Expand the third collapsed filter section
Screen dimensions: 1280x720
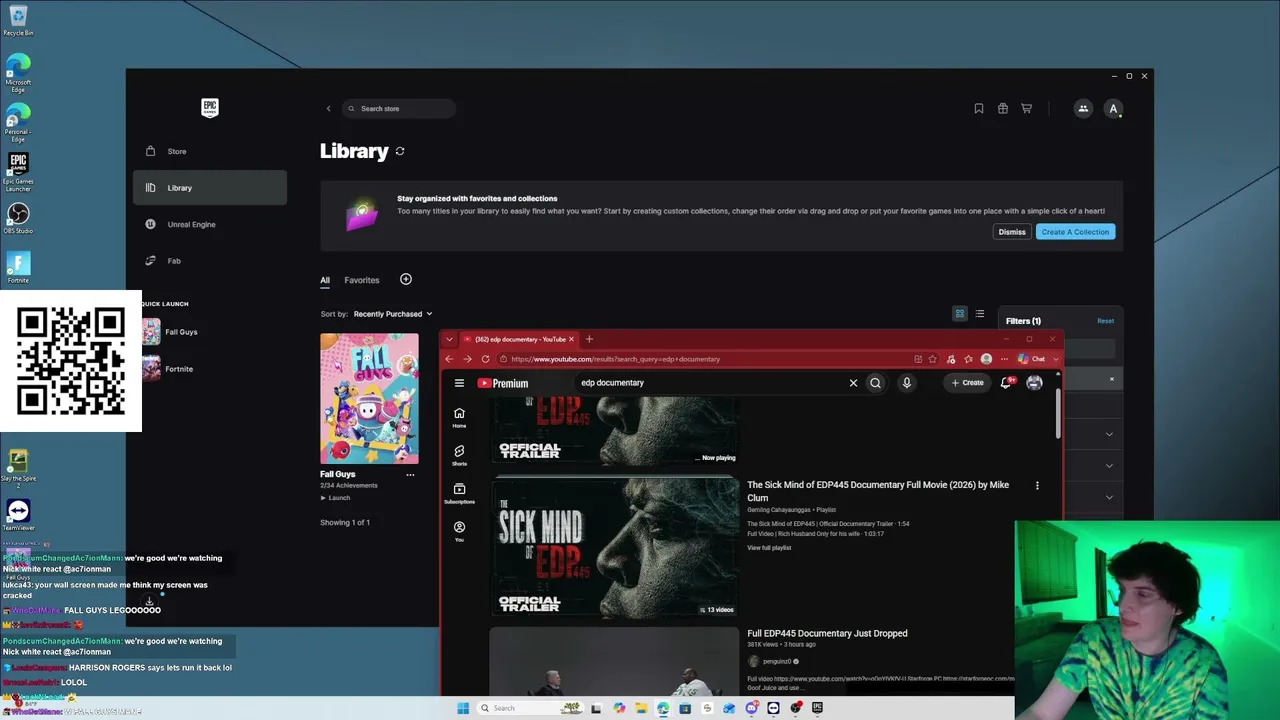1109,498
